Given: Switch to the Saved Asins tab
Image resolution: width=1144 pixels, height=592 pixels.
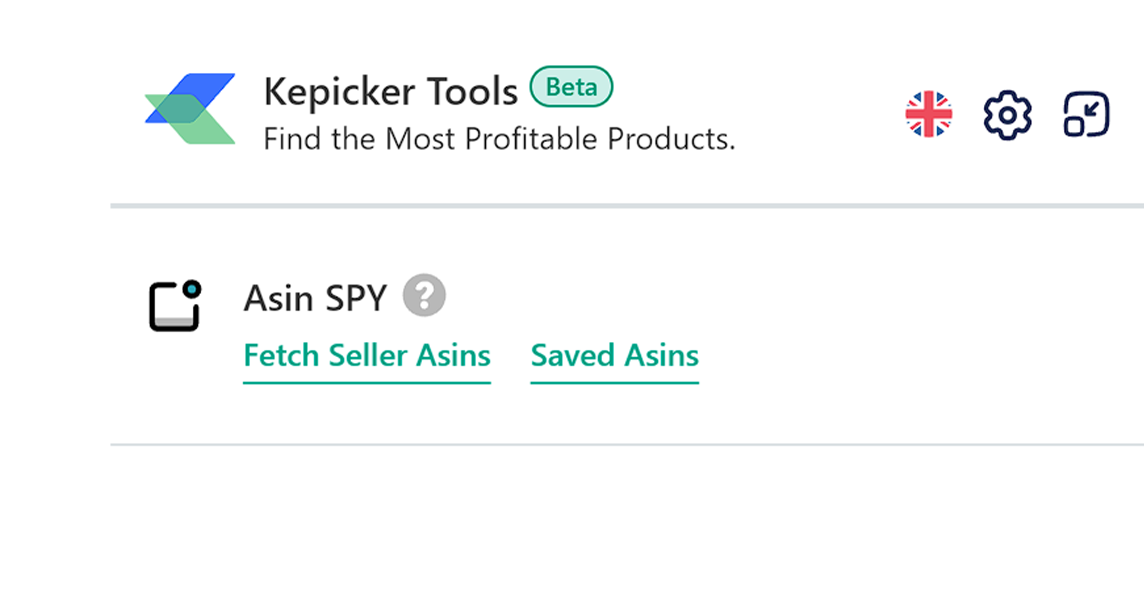Looking at the screenshot, I should click(x=614, y=355).
